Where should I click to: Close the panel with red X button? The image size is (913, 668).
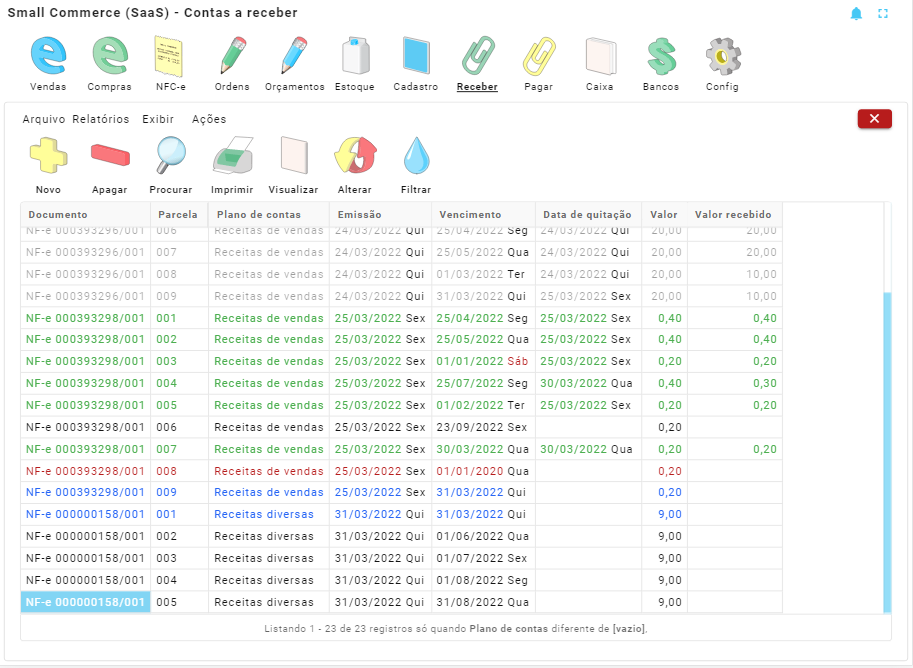(874, 119)
